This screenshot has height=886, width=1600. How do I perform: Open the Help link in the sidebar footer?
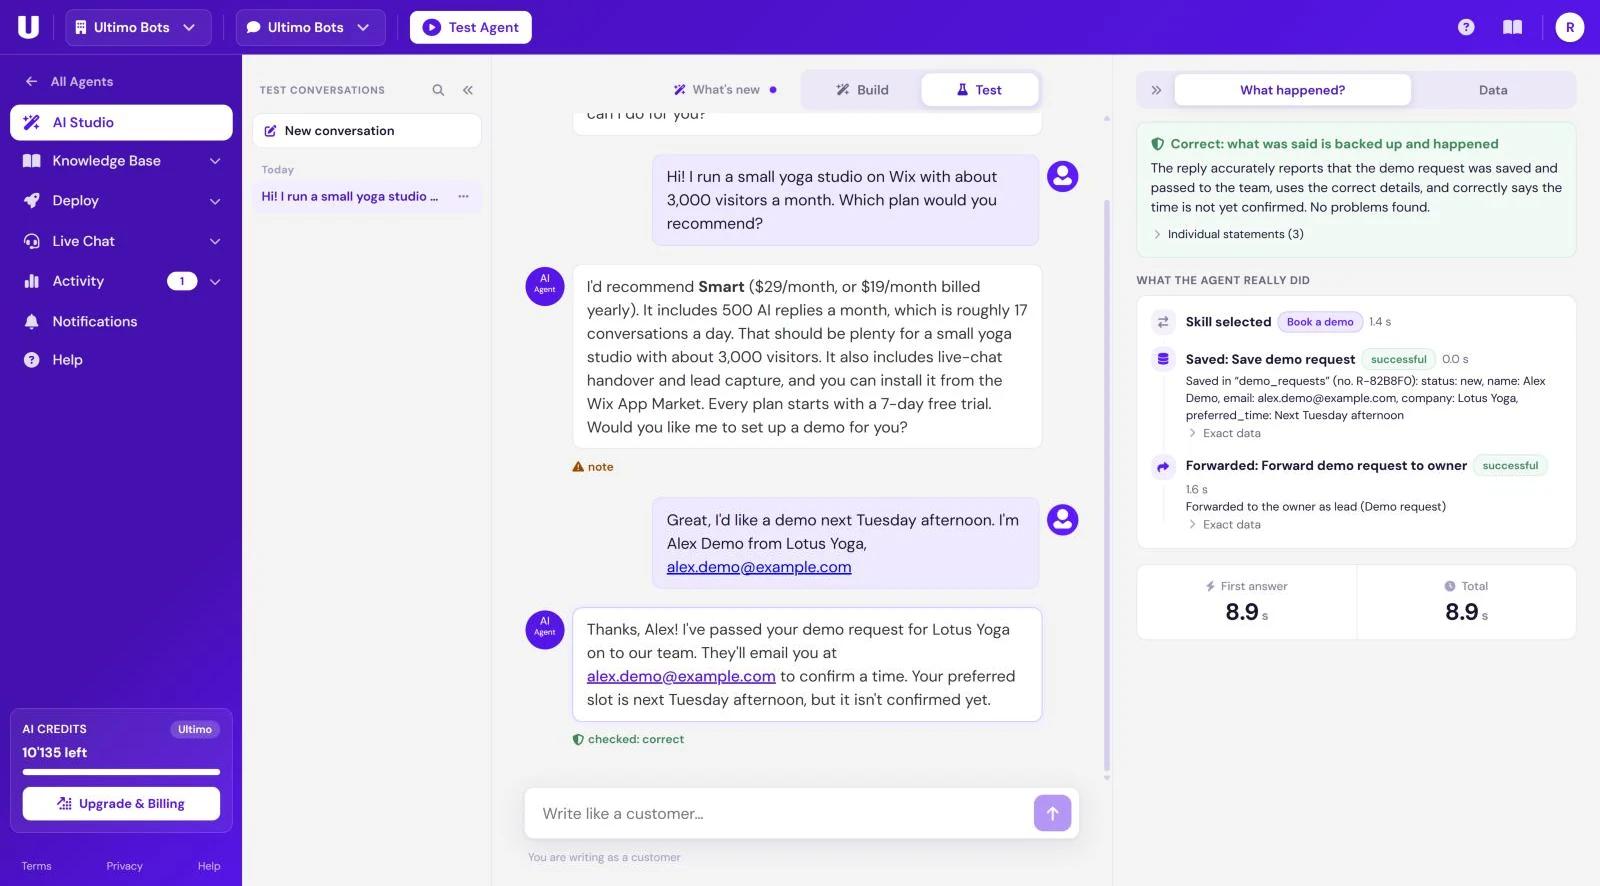point(209,866)
